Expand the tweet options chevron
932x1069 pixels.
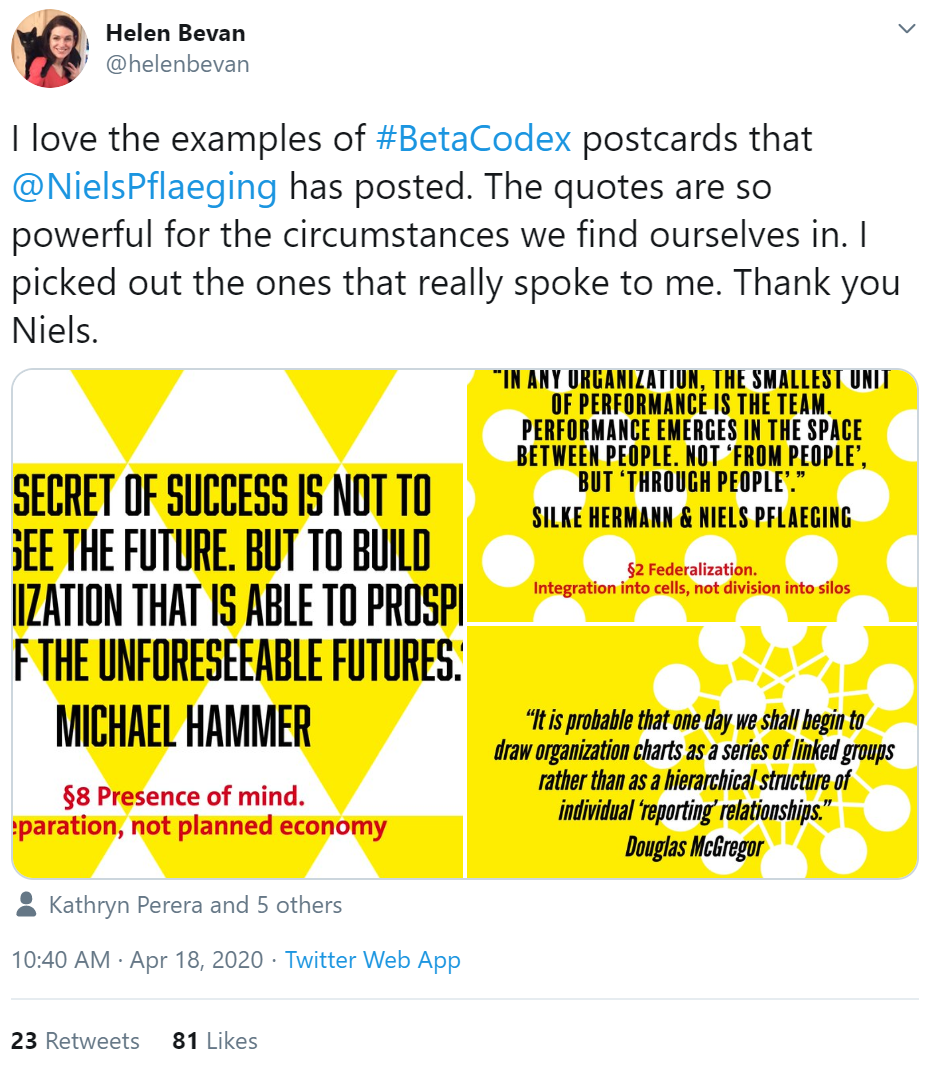(x=906, y=29)
